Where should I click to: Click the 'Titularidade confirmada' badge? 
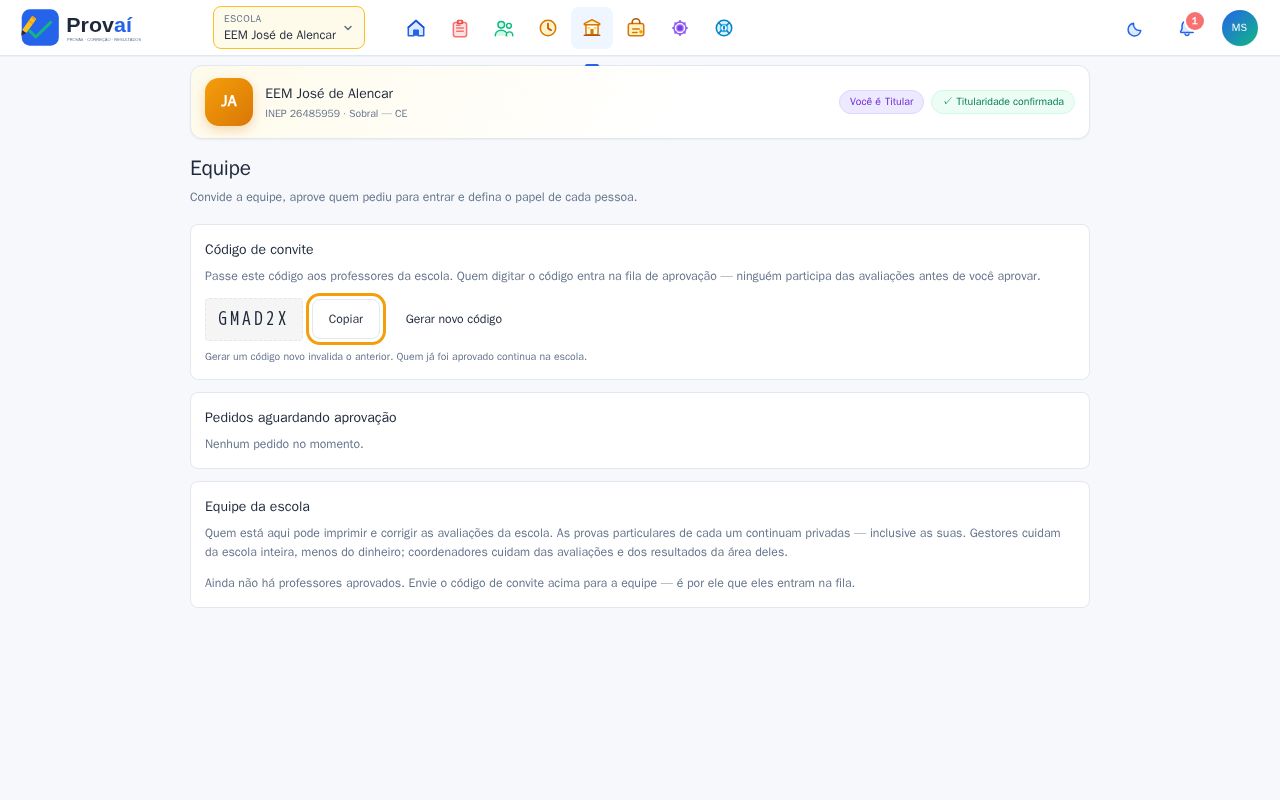pos(1003,102)
